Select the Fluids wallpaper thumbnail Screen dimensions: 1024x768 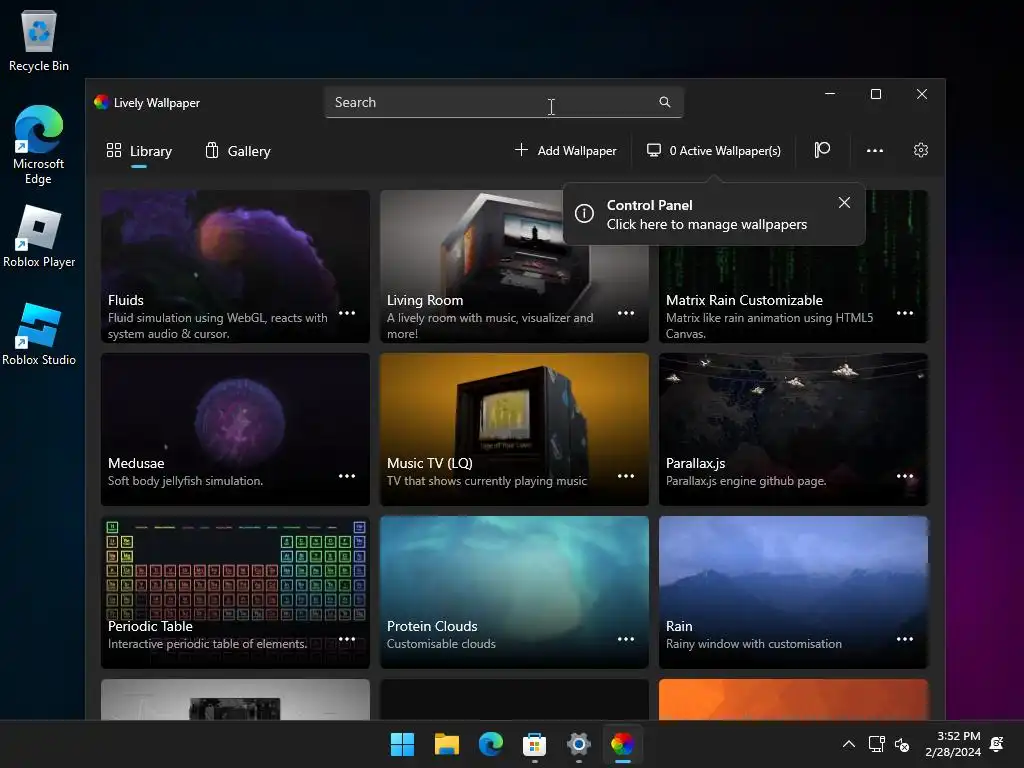[235, 266]
